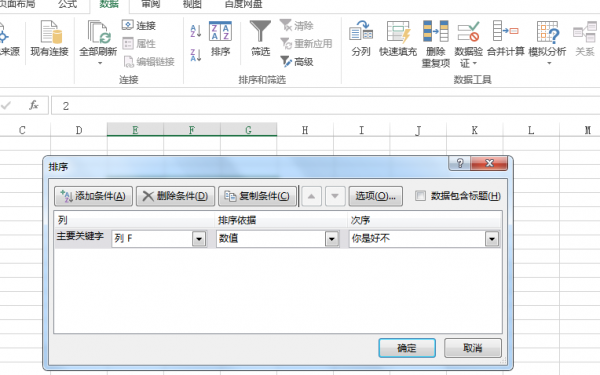Click Delete Condition (删除条件) button
600x375 pixels.
point(175,196)
